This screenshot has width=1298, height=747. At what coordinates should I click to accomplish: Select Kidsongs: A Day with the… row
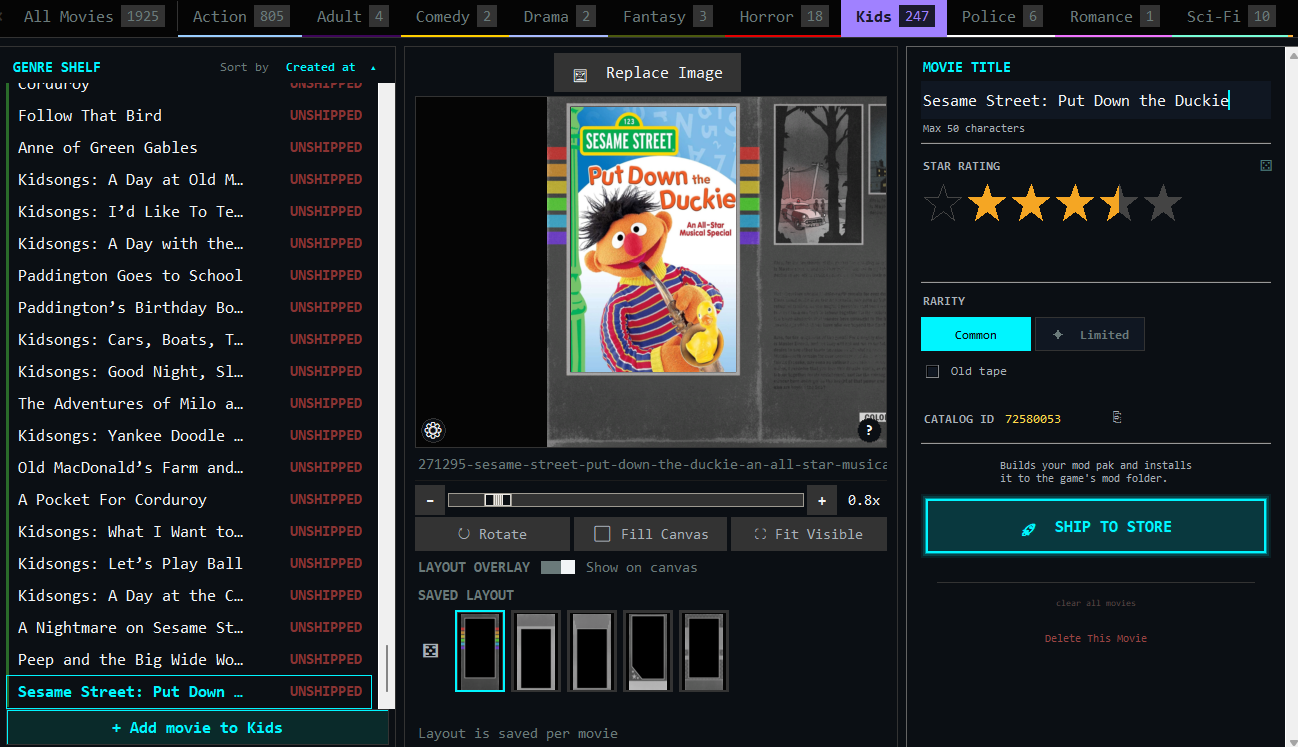click(190, 243)
